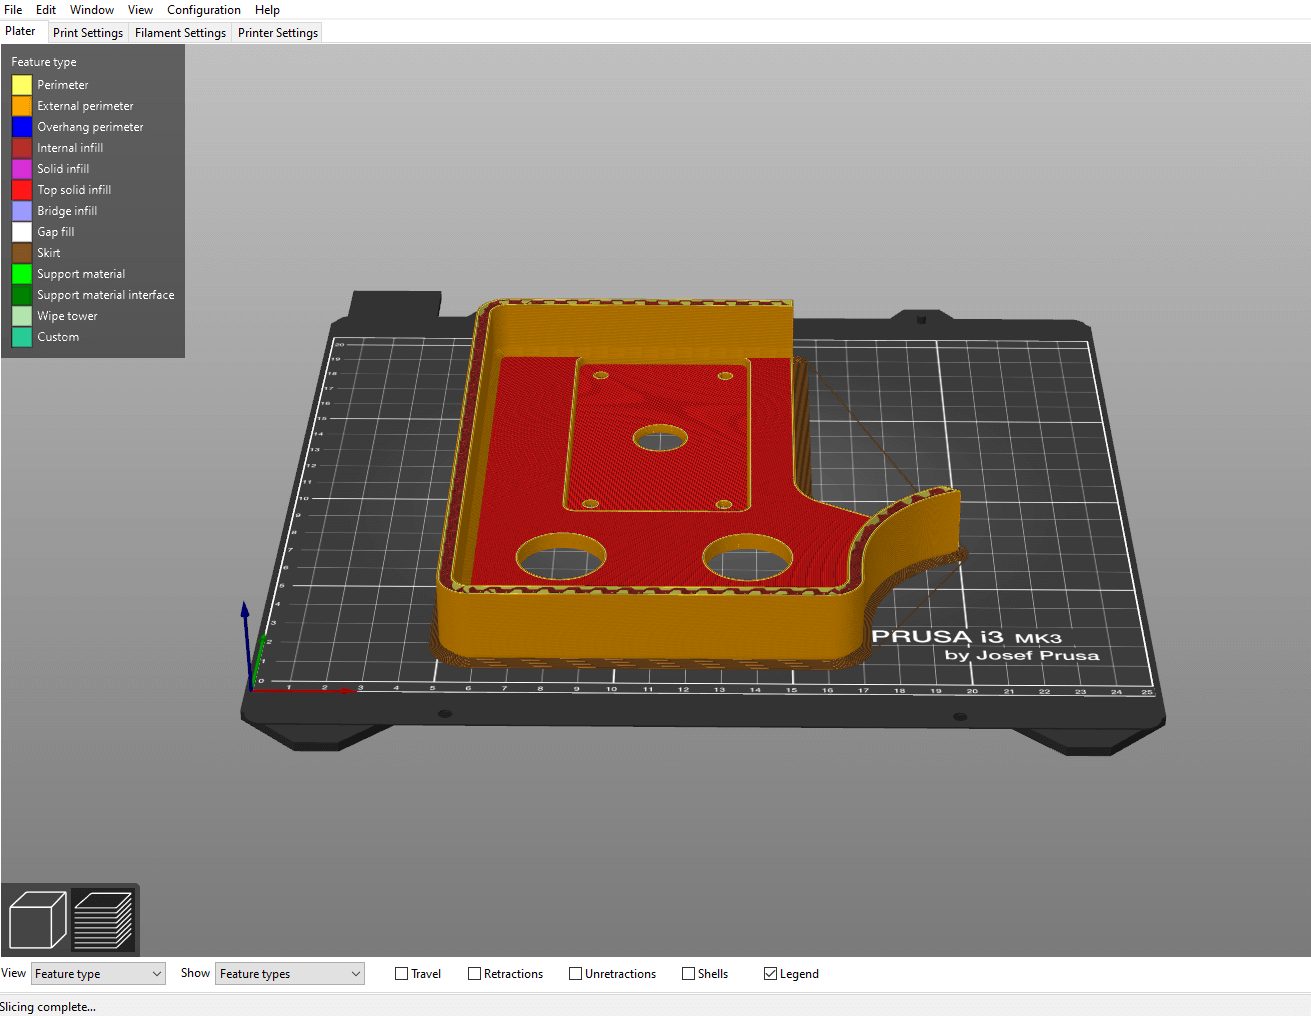Click the Support material green swatch
The width and height of the screenshot is (1311, 1016).
[22, 274]
